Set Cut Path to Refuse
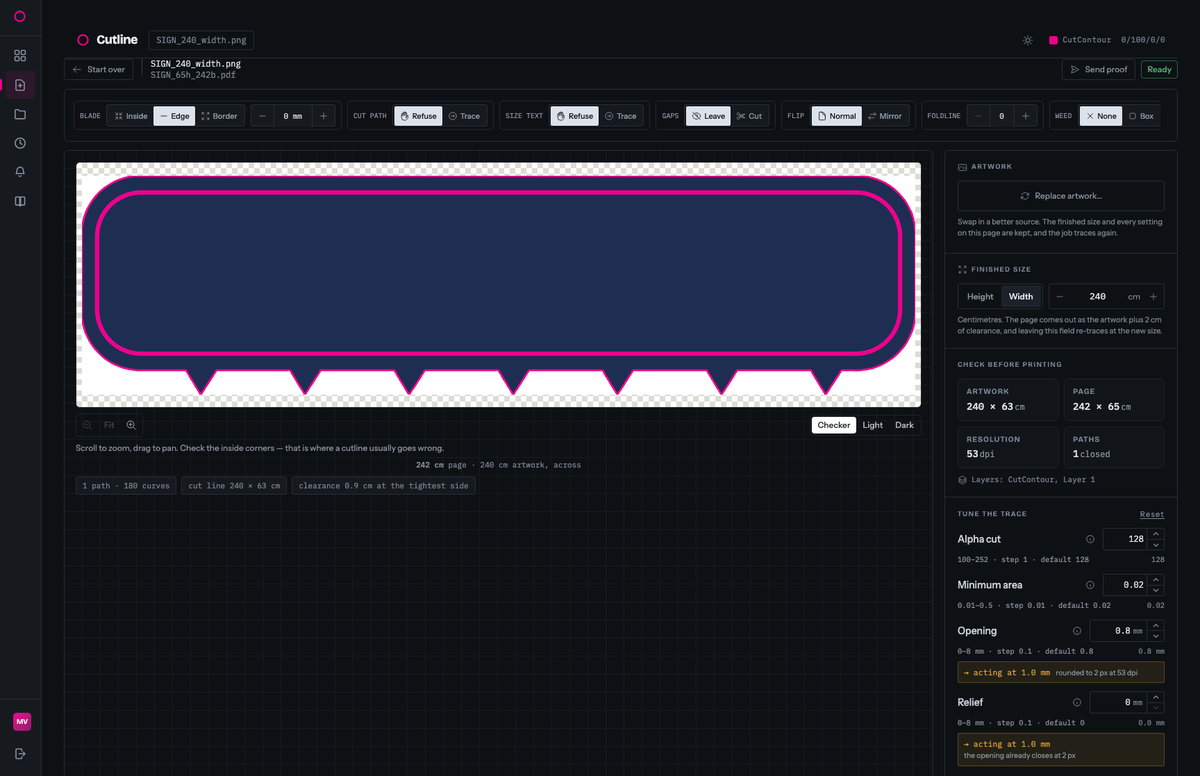This screenshot has width=1200, height=776. (x=418, y=116)
